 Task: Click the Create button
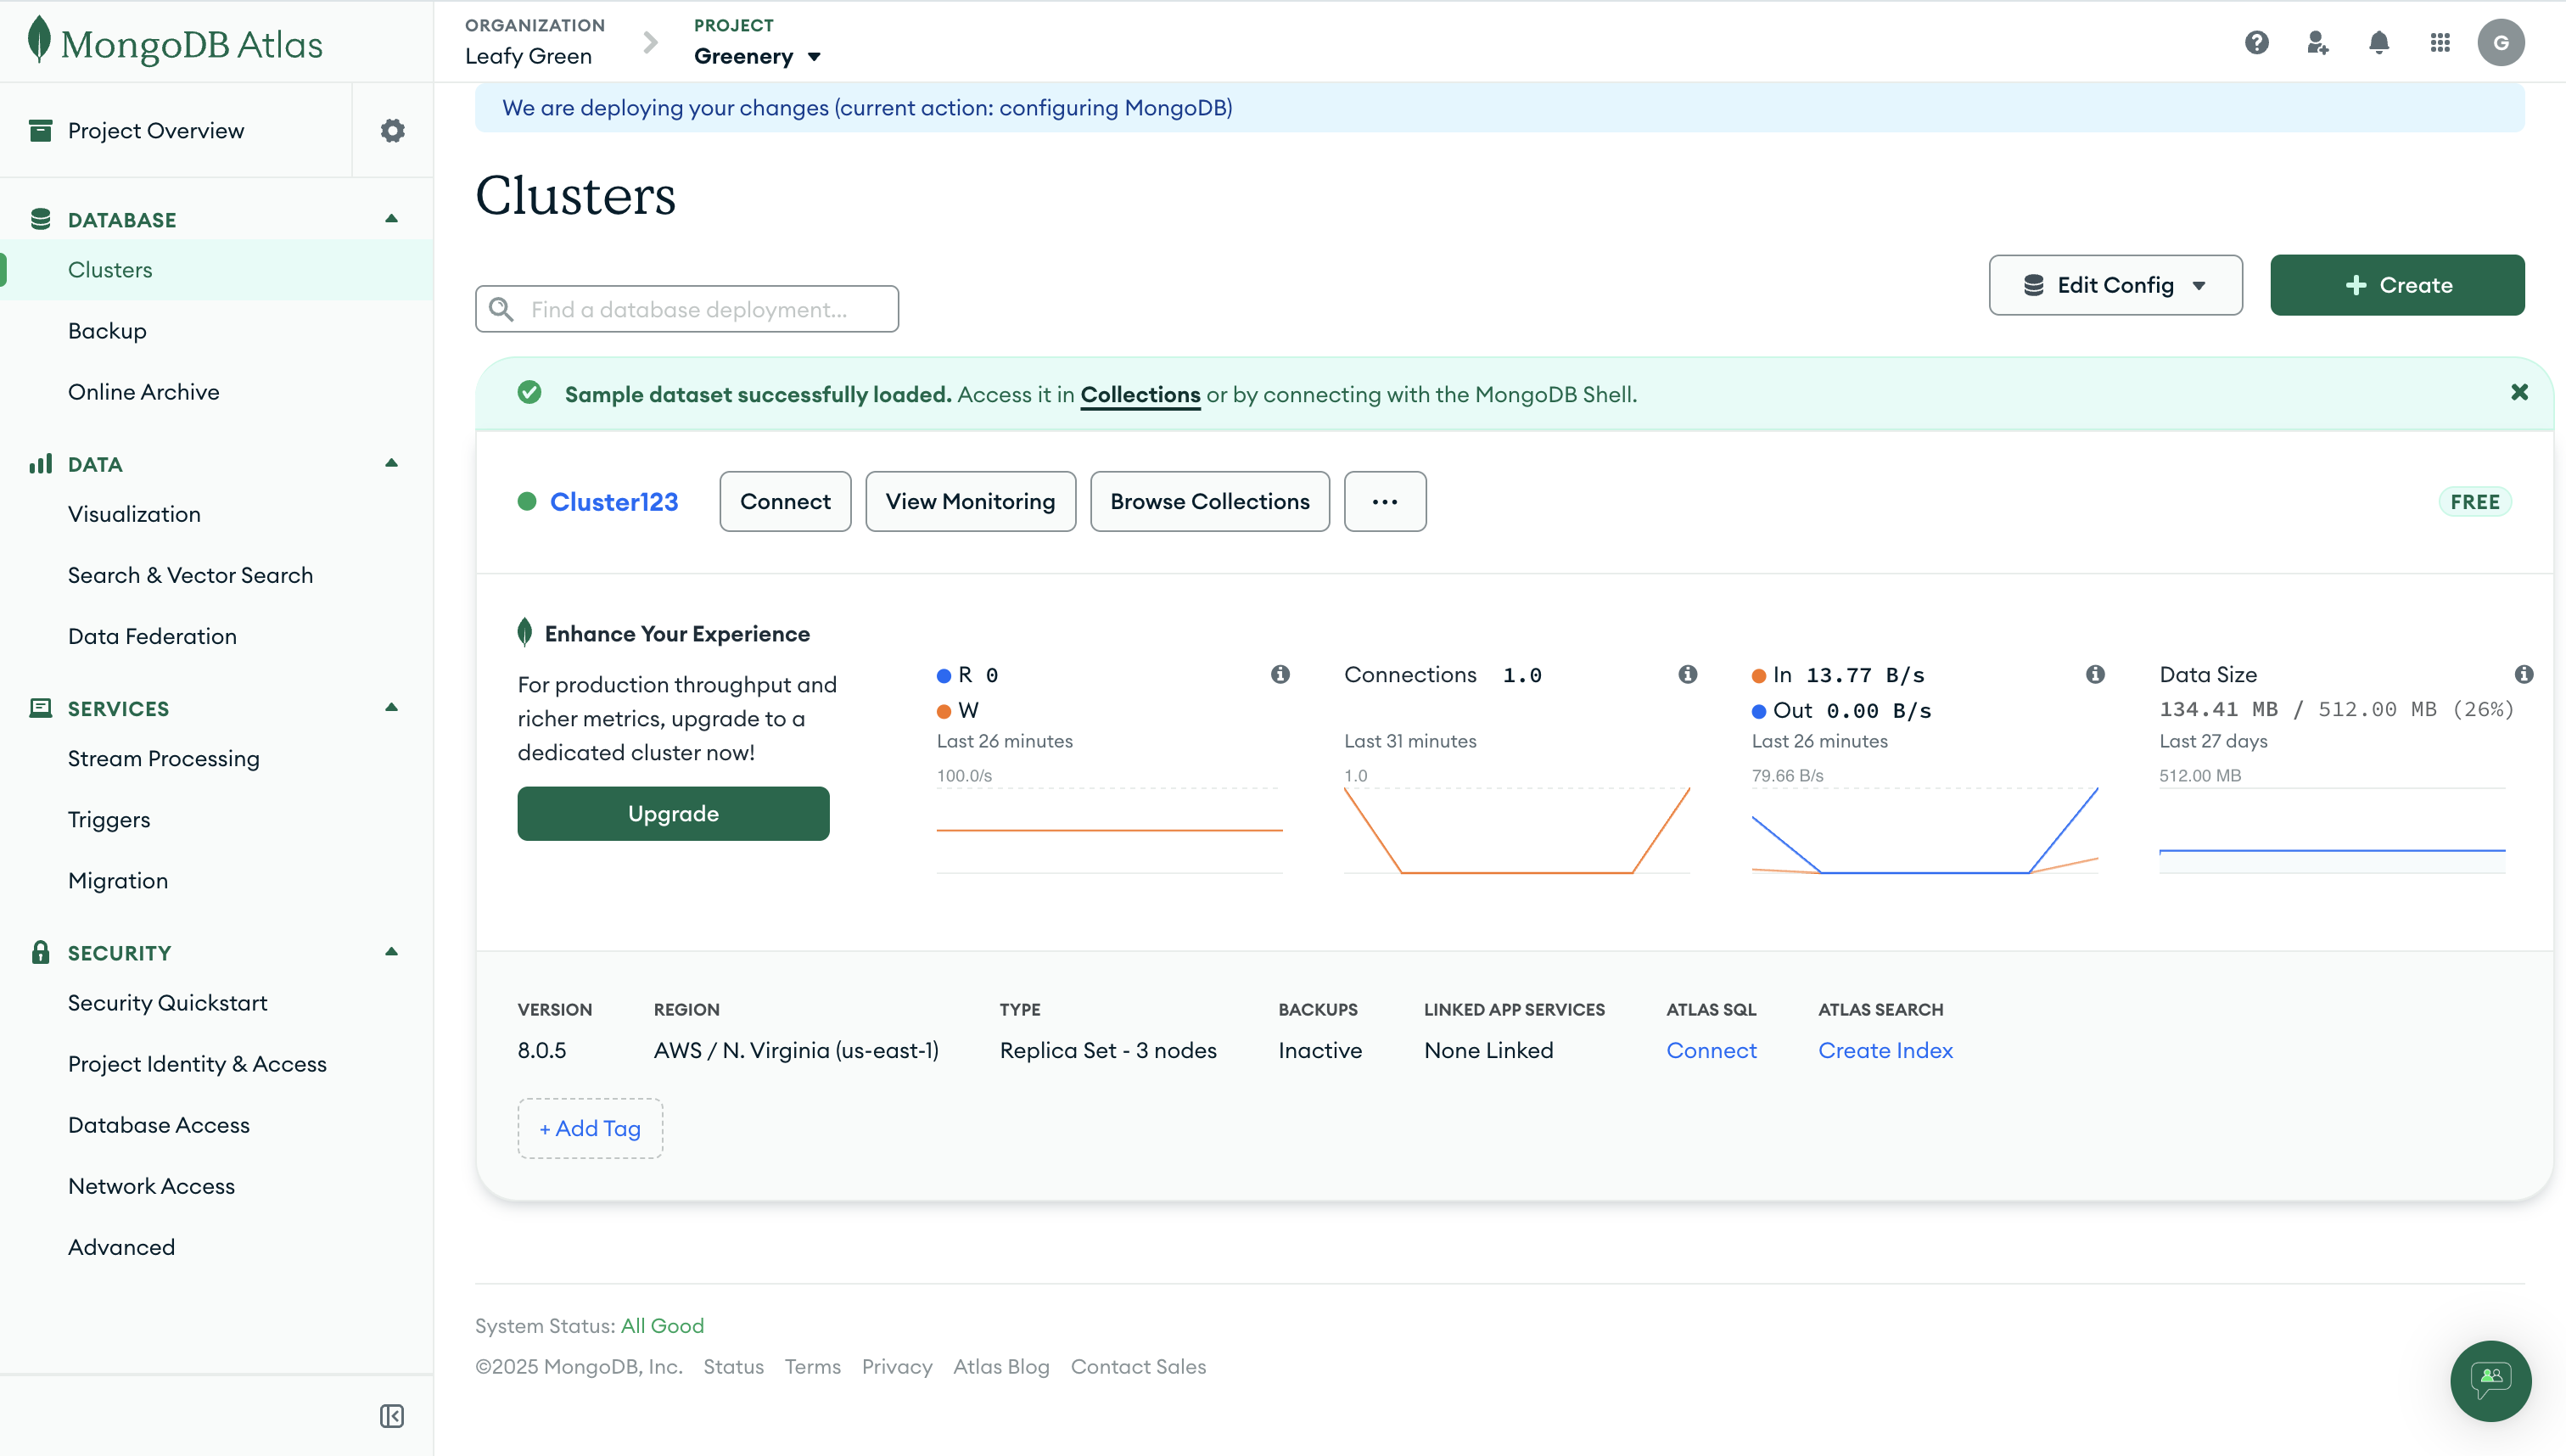(x=2397, y=285)
